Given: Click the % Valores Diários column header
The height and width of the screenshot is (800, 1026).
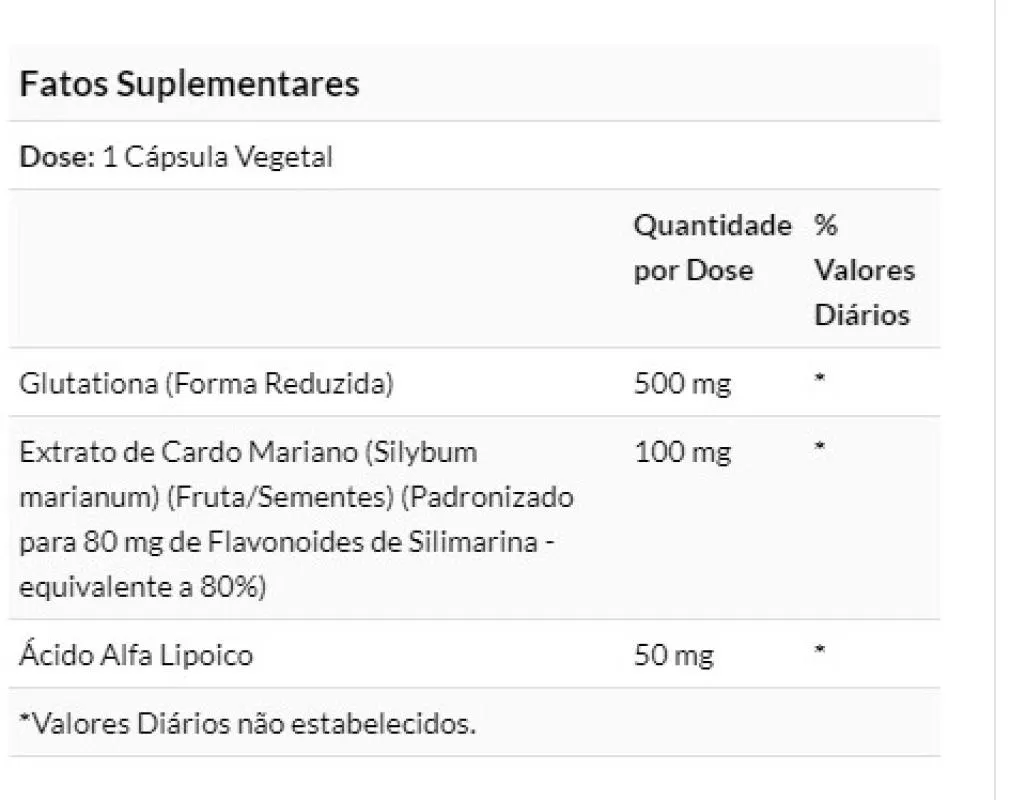Looking at the screenshot, I should (864, 270).
